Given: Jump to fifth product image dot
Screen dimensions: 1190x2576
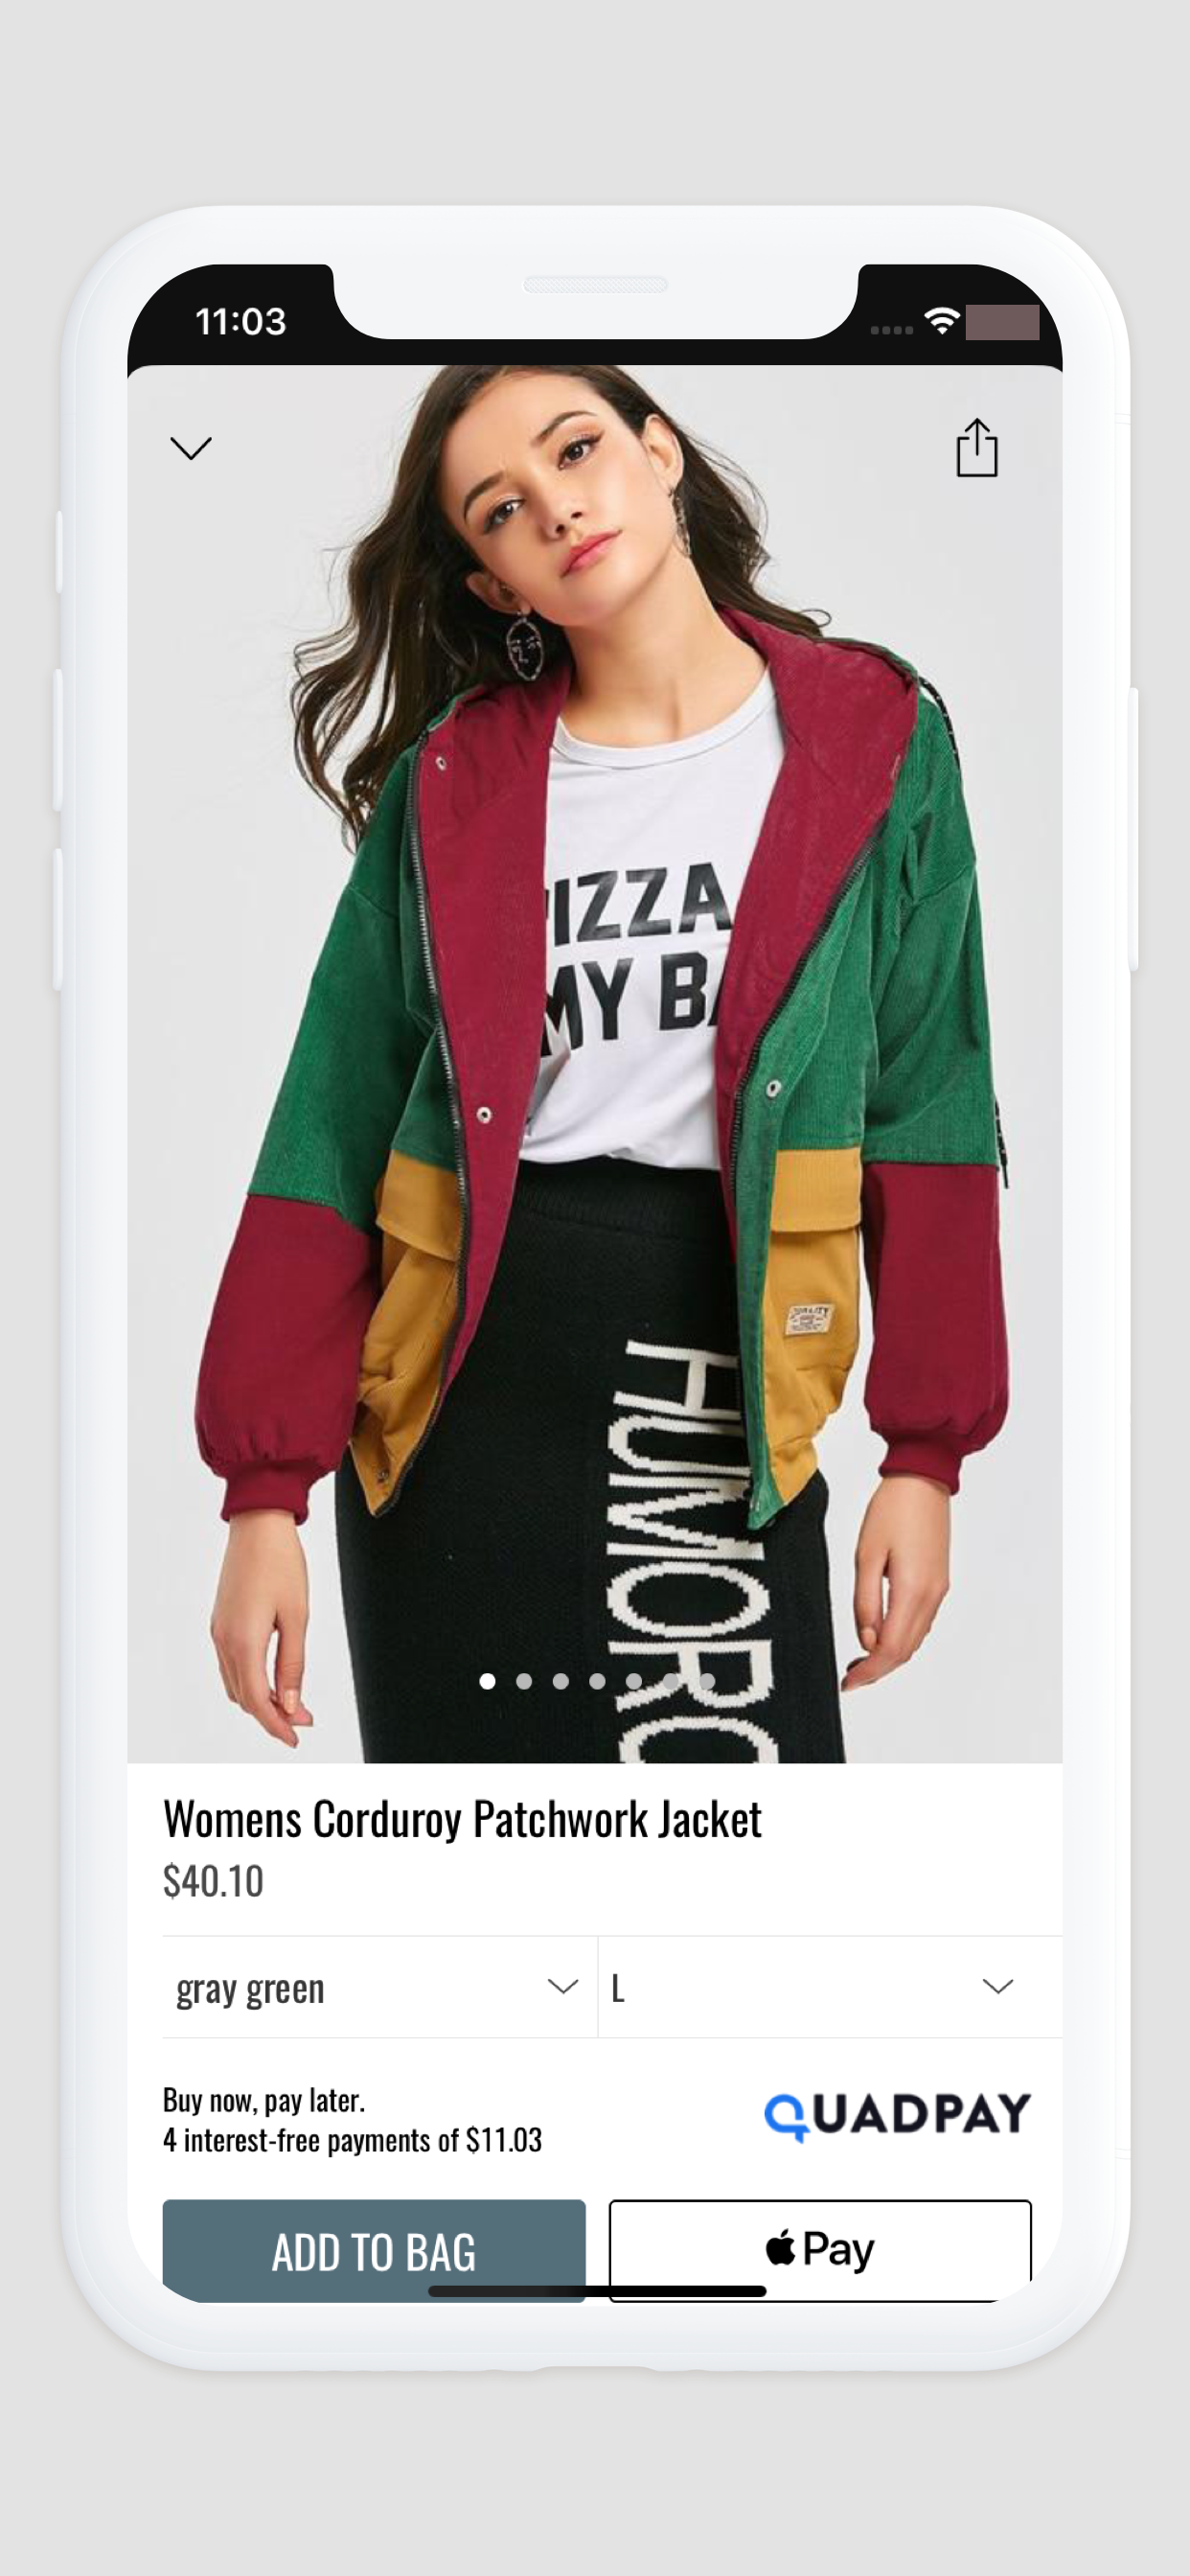Looking at the screenshot, I should click(634, 1681).
